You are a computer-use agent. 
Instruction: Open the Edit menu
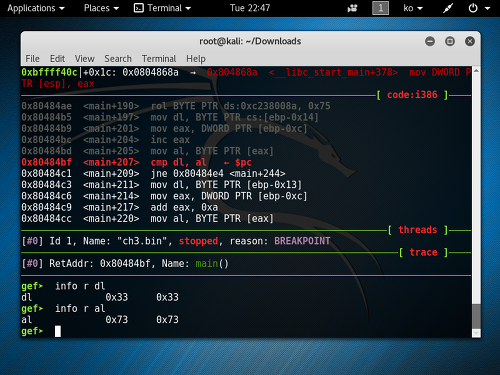point(57,59)
